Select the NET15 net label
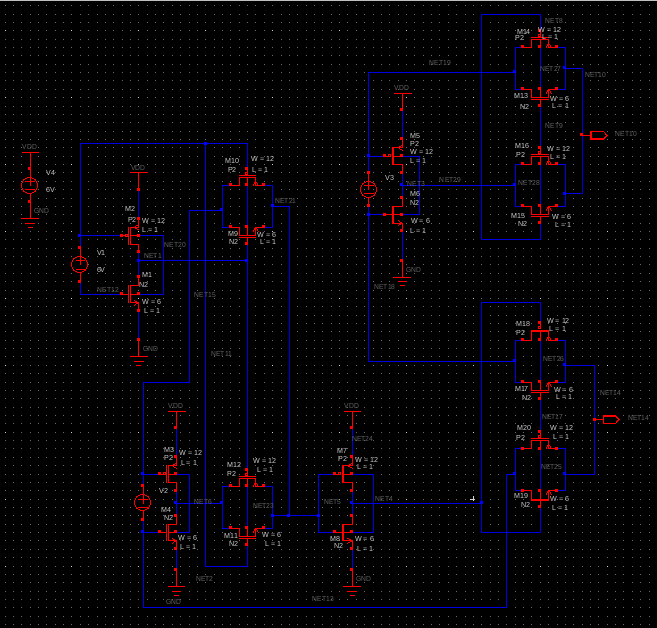This screenshot has height=628, width=657. pos(204,295)
